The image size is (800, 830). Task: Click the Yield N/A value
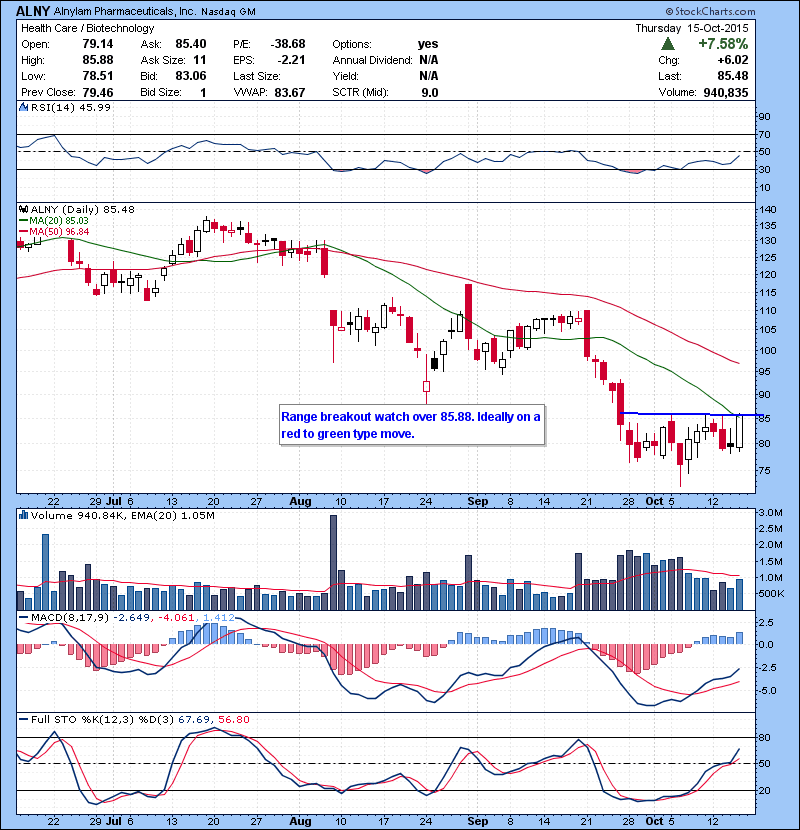tap(429, 76)
